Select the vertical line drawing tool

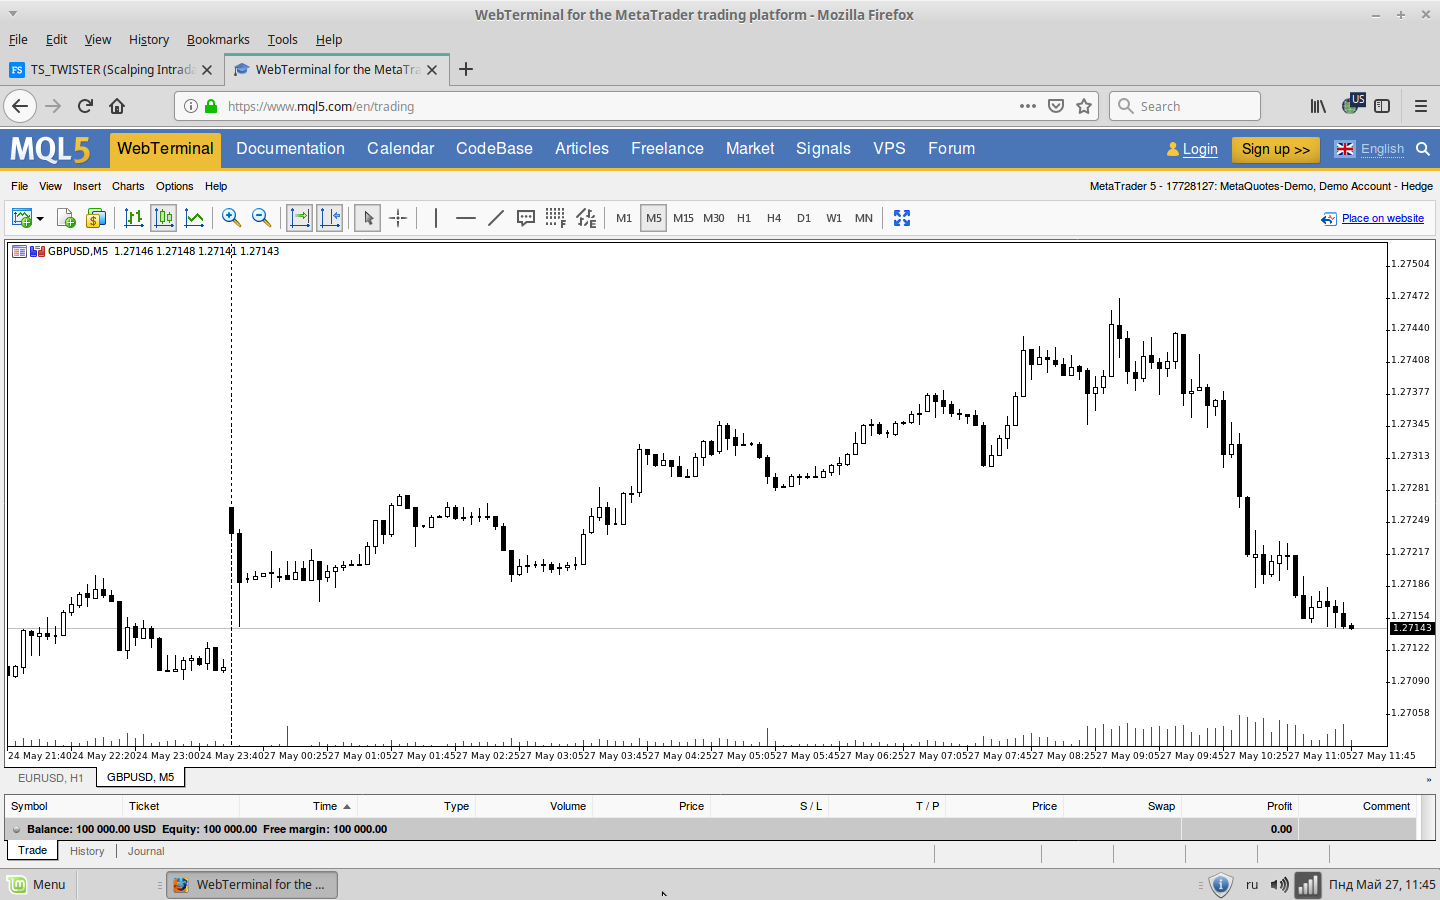(x=436, y=218)
